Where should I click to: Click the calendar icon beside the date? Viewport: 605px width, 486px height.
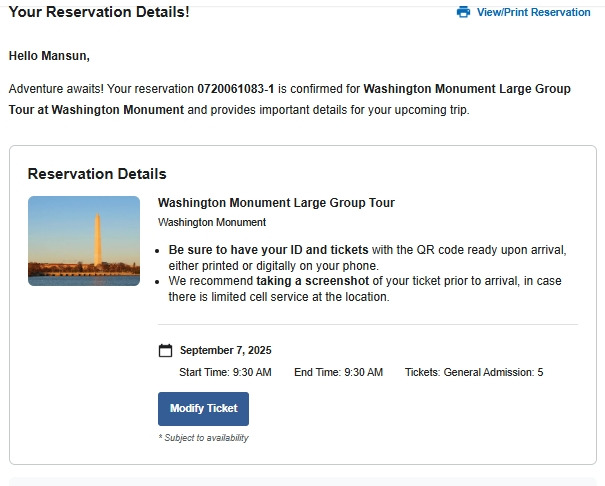166,350
